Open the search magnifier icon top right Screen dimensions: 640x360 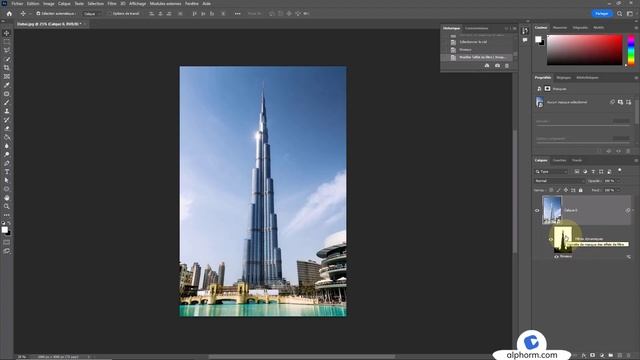pos(620,13)
